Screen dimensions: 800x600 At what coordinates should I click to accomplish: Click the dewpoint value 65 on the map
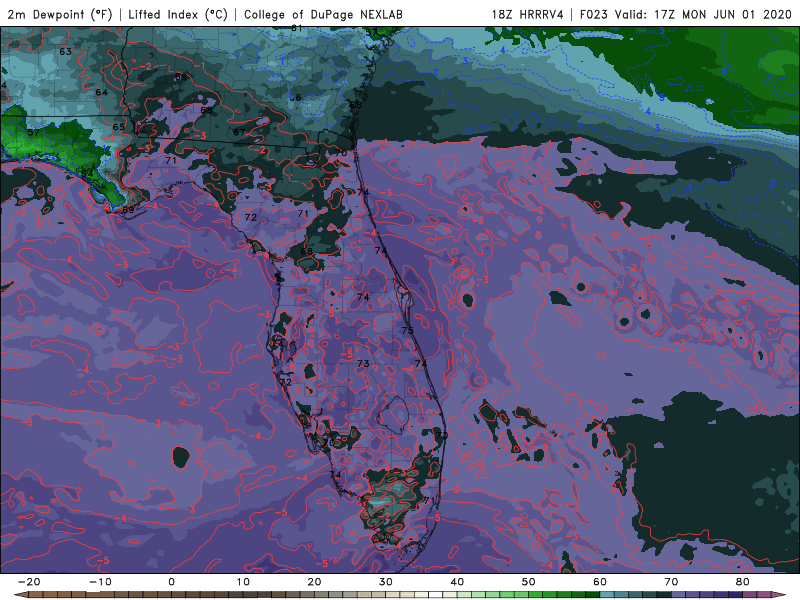(118, 127)
